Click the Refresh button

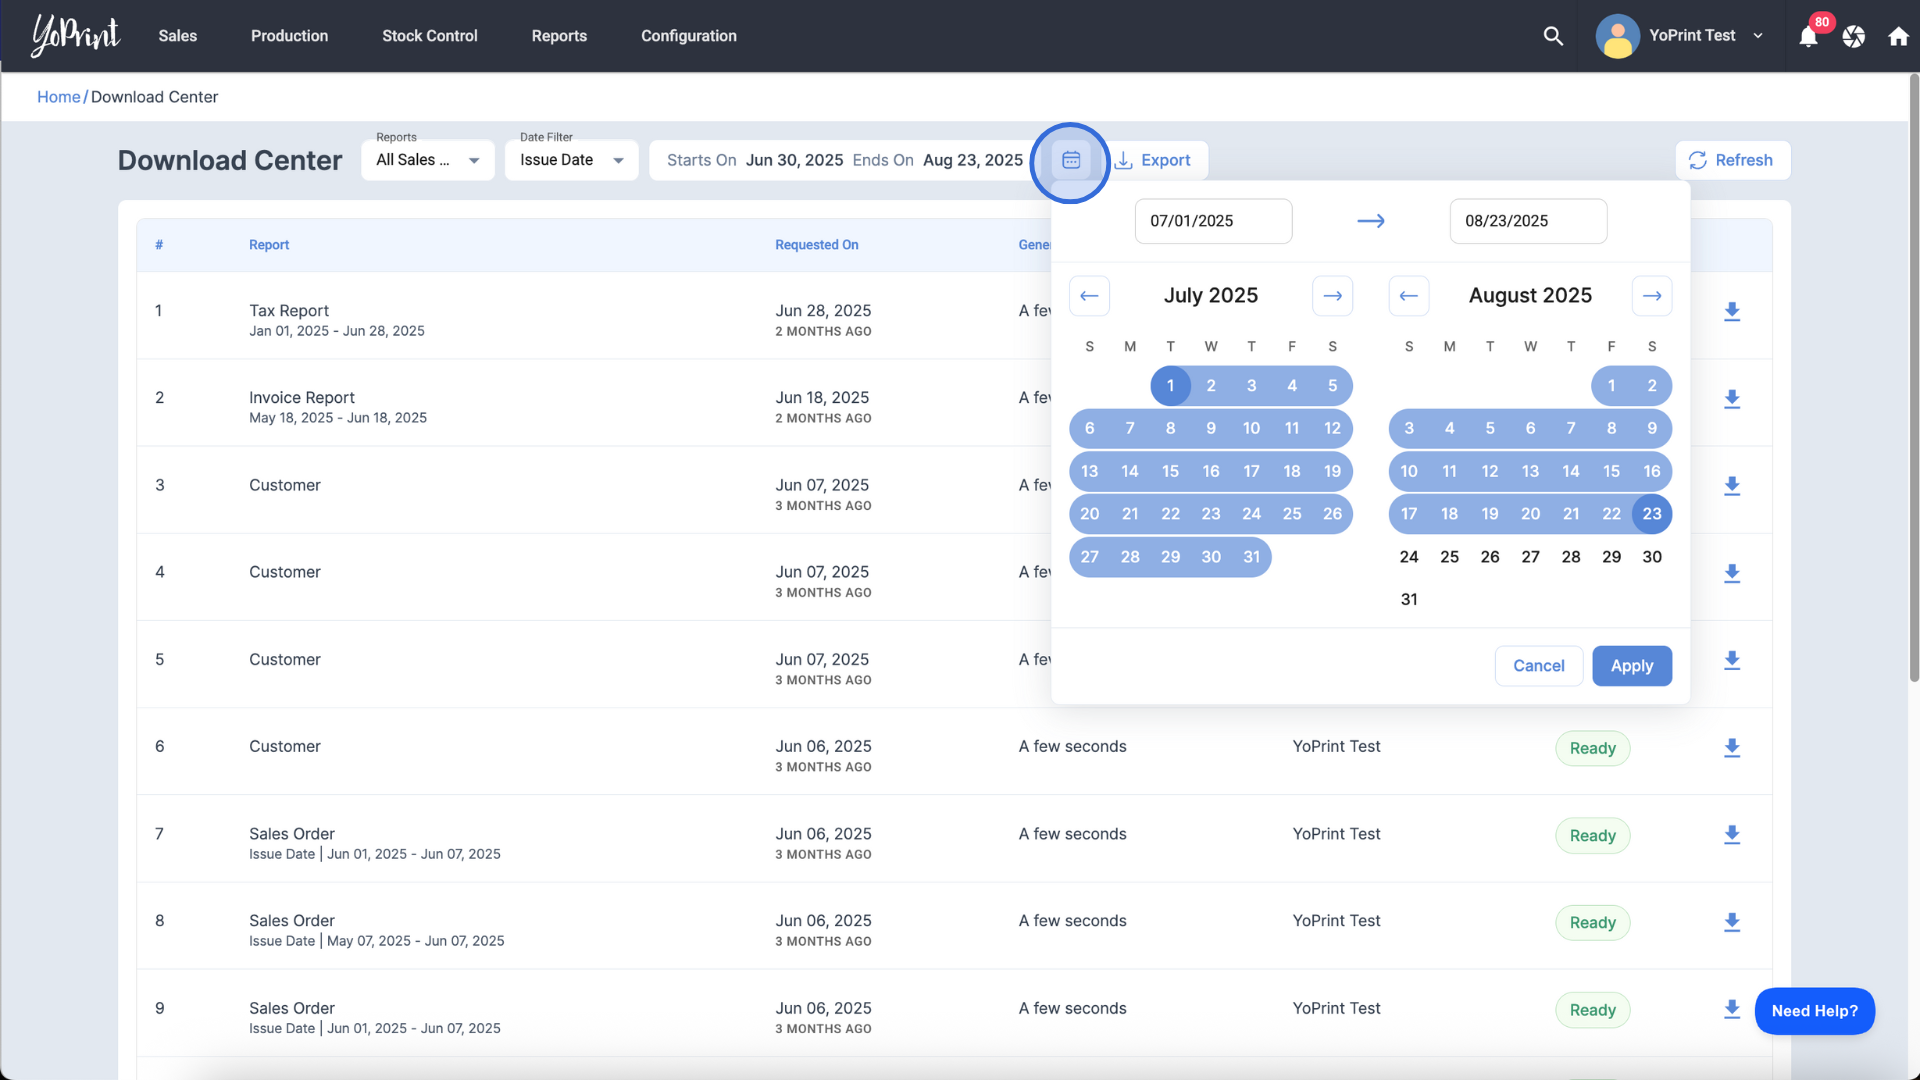[x=1732, y=160]
